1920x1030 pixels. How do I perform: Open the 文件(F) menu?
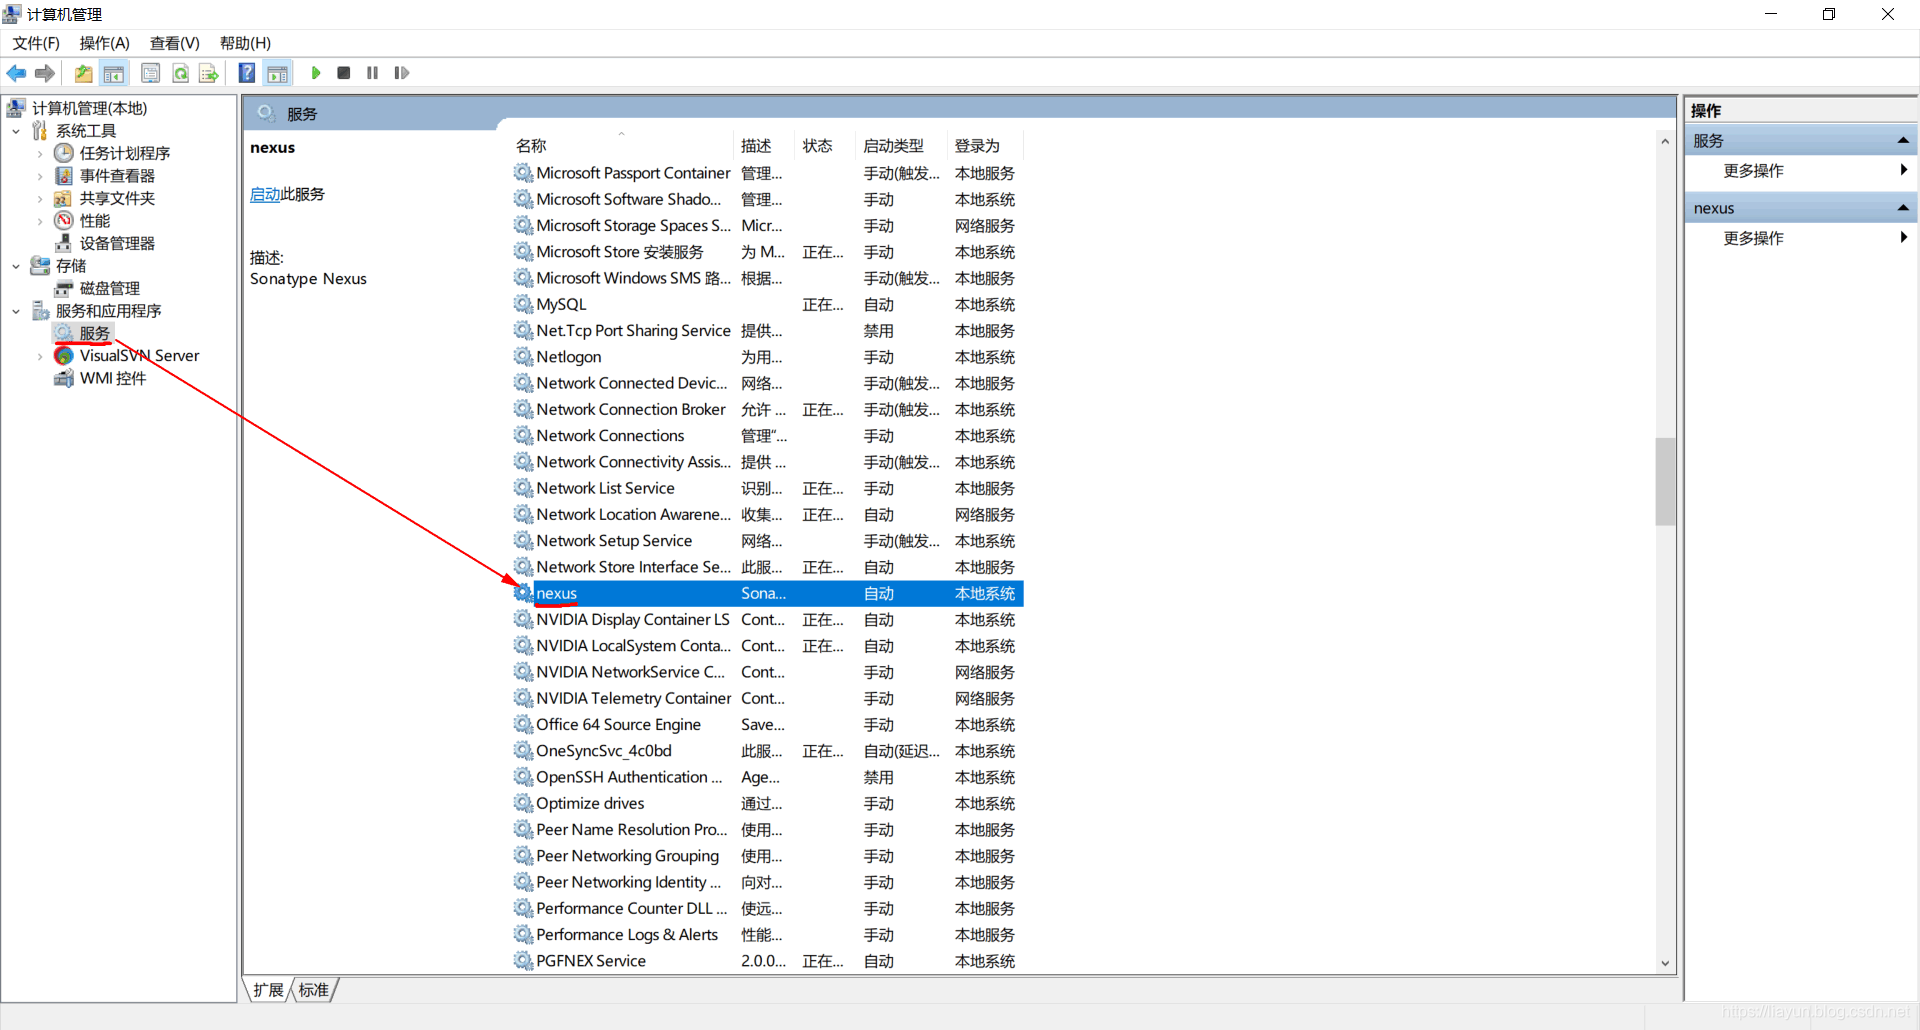36,43
